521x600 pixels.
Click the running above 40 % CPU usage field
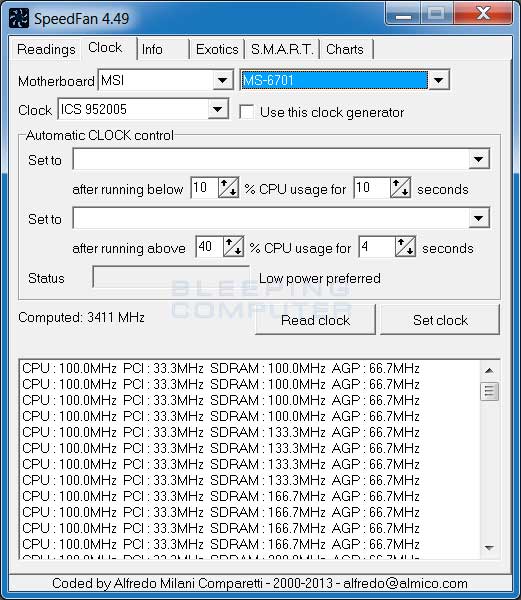coord(209,246)
